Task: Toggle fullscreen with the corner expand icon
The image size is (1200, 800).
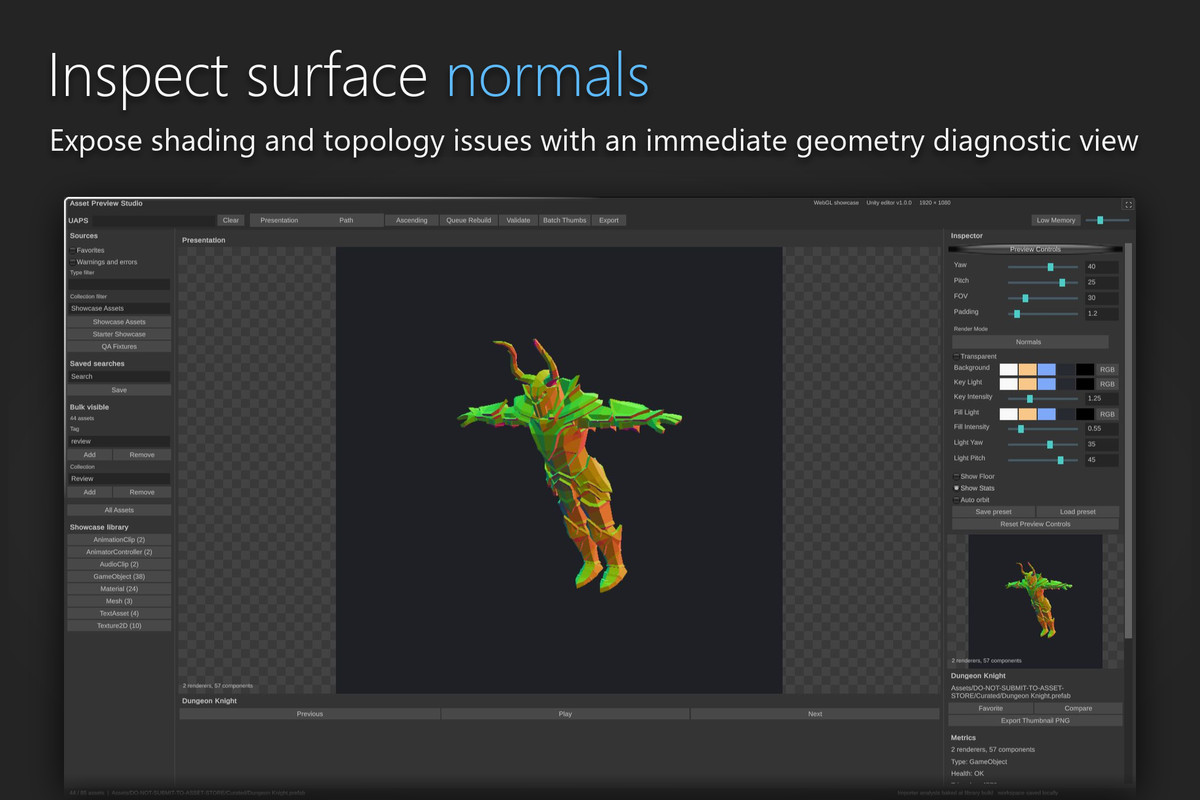Action: 1128,204
